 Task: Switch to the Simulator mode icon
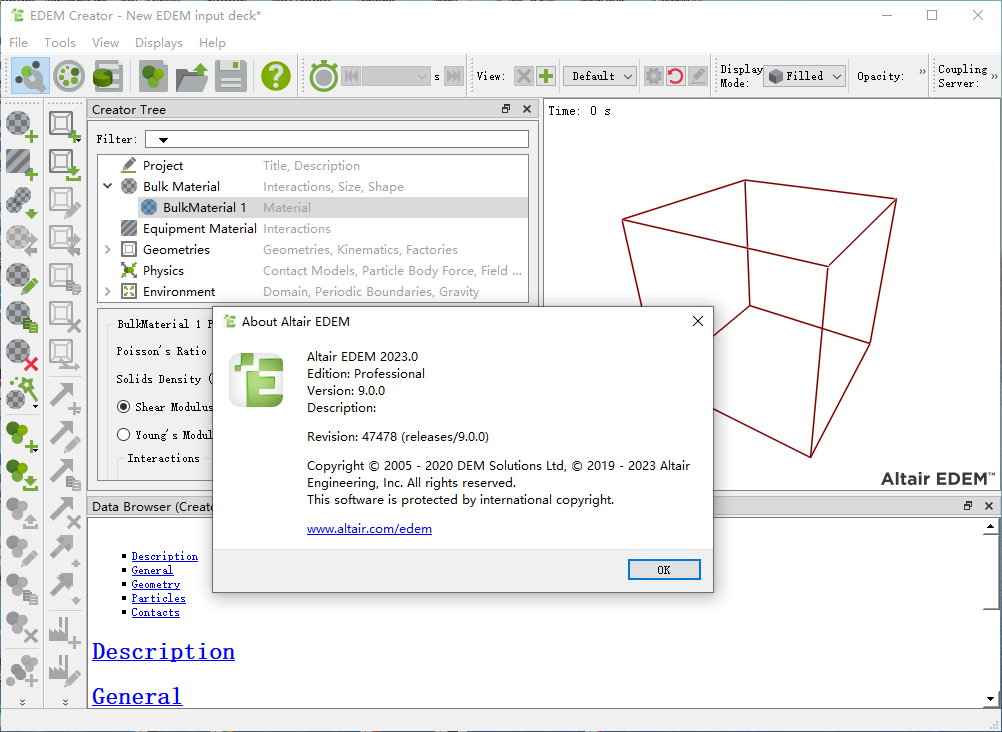[x=69, y=76]
